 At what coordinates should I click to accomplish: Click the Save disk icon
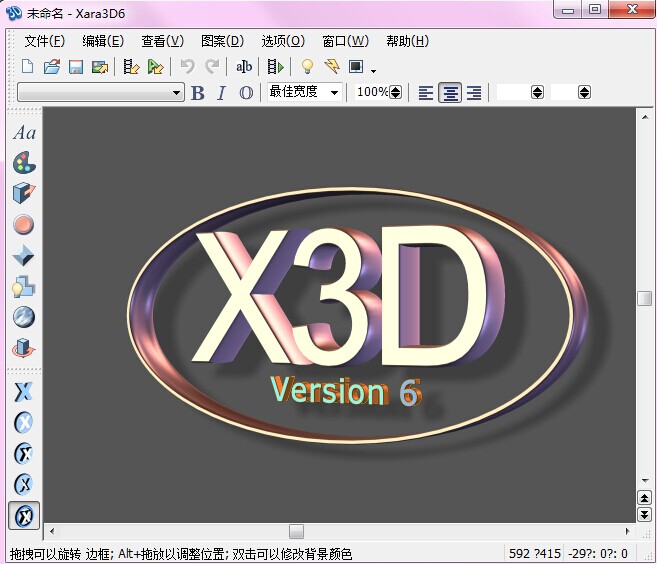pyautogui.click(x=76, y=67)
